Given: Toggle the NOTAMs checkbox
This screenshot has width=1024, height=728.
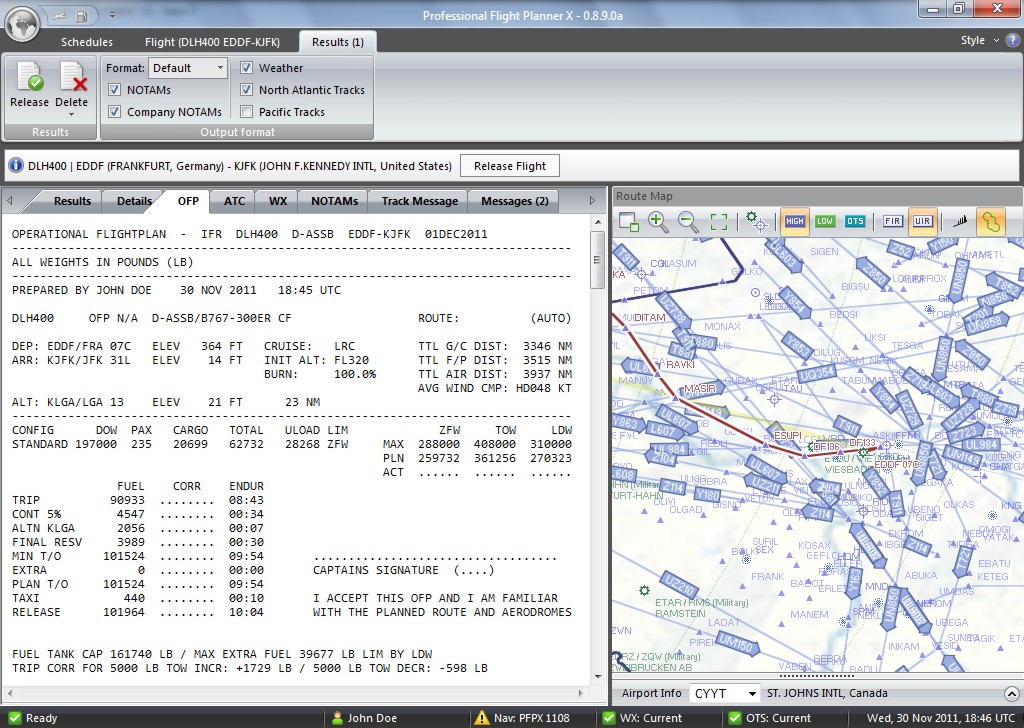Looking at the screenshot, I should click(114, 90).
